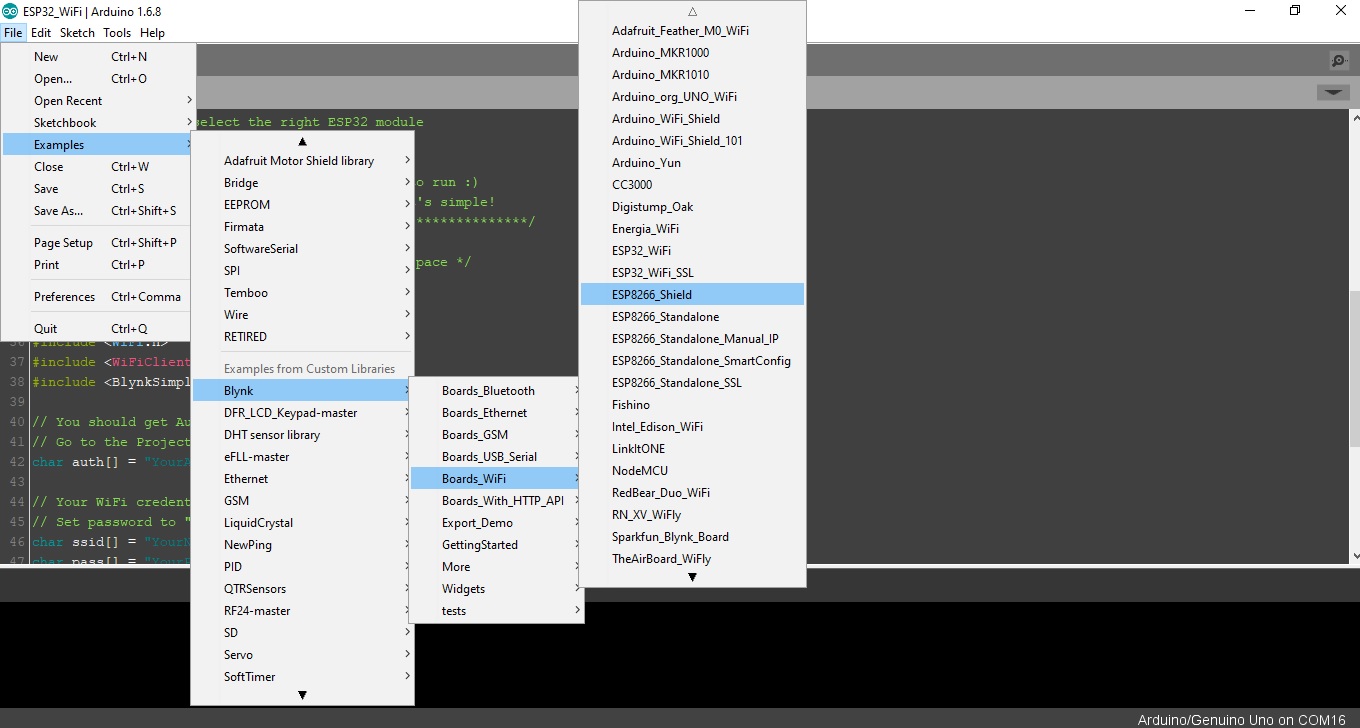Viewport: 1360px width, 728px height.
Task: Open Boards_USB_Serial in Blynk submenu
Action: pyautogui.click(x=496, y=457)
